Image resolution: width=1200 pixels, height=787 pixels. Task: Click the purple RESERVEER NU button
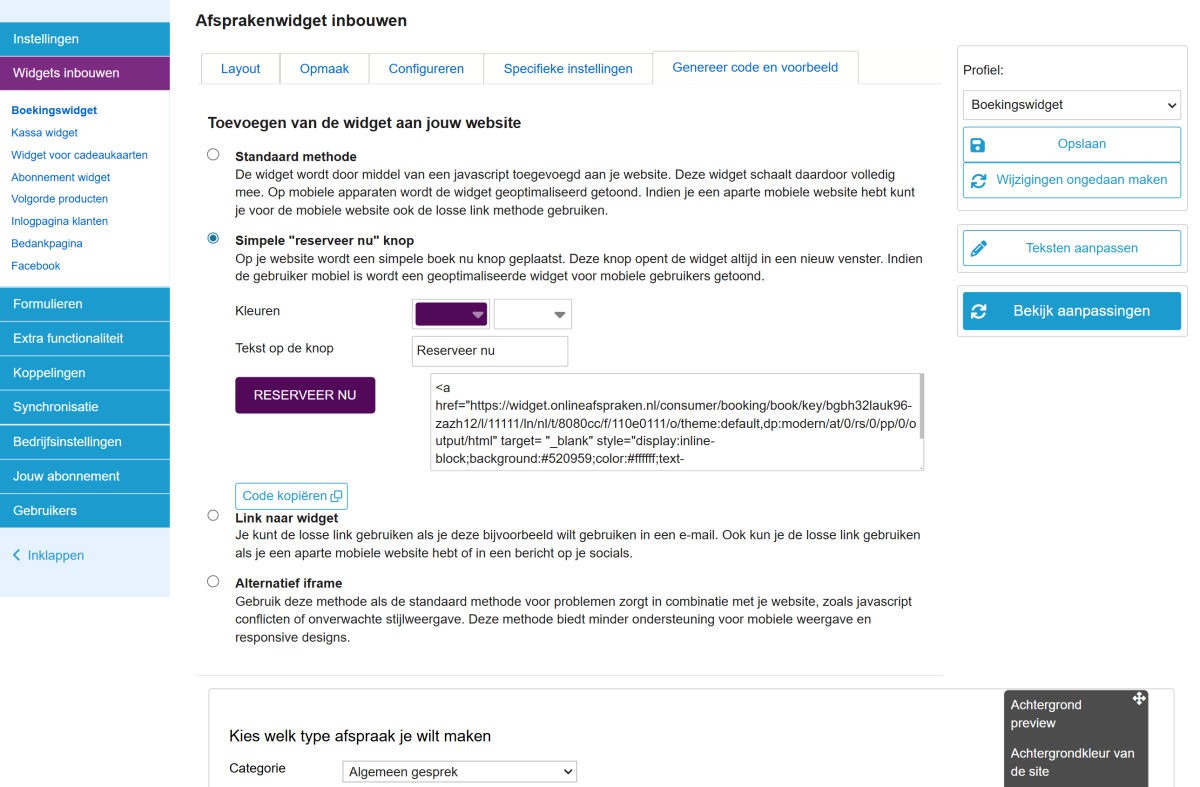pyautogui.click(x=305, y=395)
